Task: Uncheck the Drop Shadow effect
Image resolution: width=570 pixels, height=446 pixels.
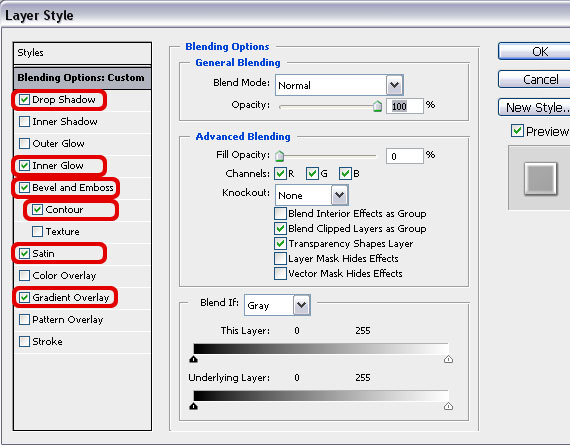Action: (x=24, y=100)
